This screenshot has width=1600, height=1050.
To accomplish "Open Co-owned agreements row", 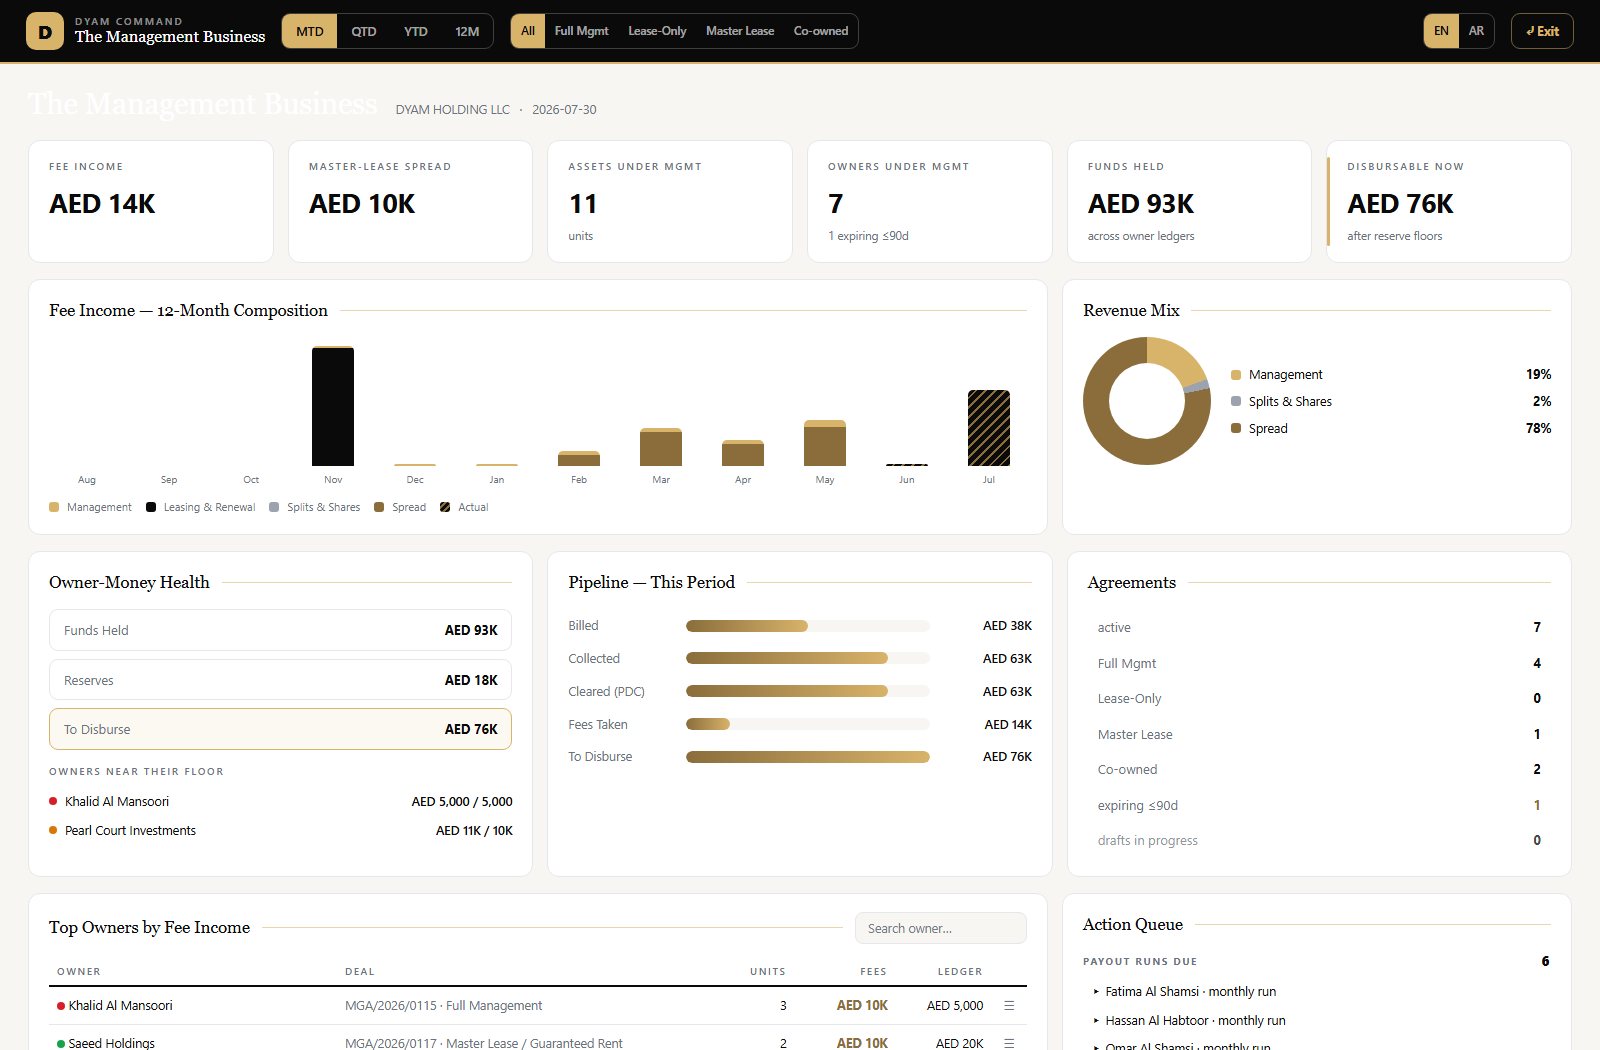I will pos(1319,769).
